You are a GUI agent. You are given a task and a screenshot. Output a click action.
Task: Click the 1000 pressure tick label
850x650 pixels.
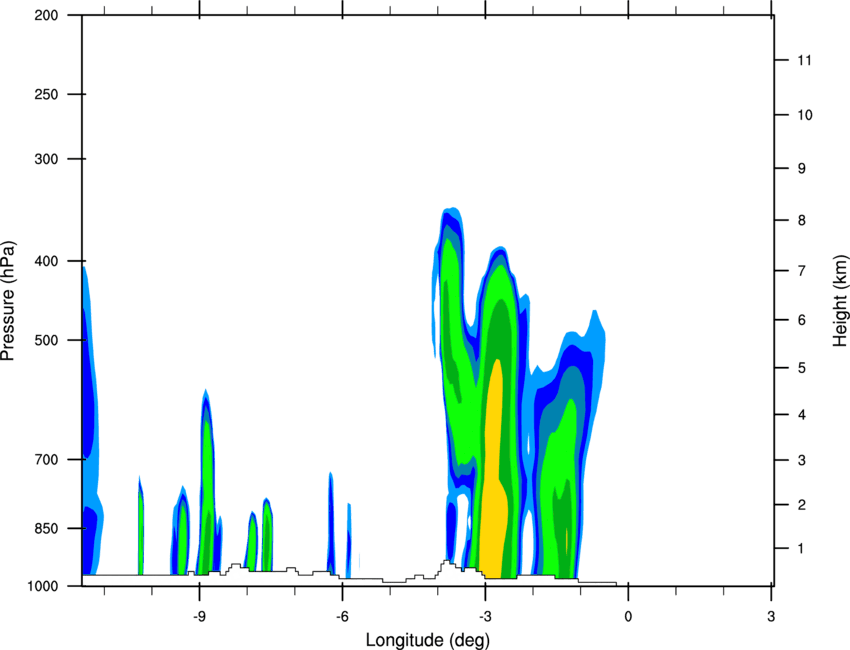tap(42, 586)
